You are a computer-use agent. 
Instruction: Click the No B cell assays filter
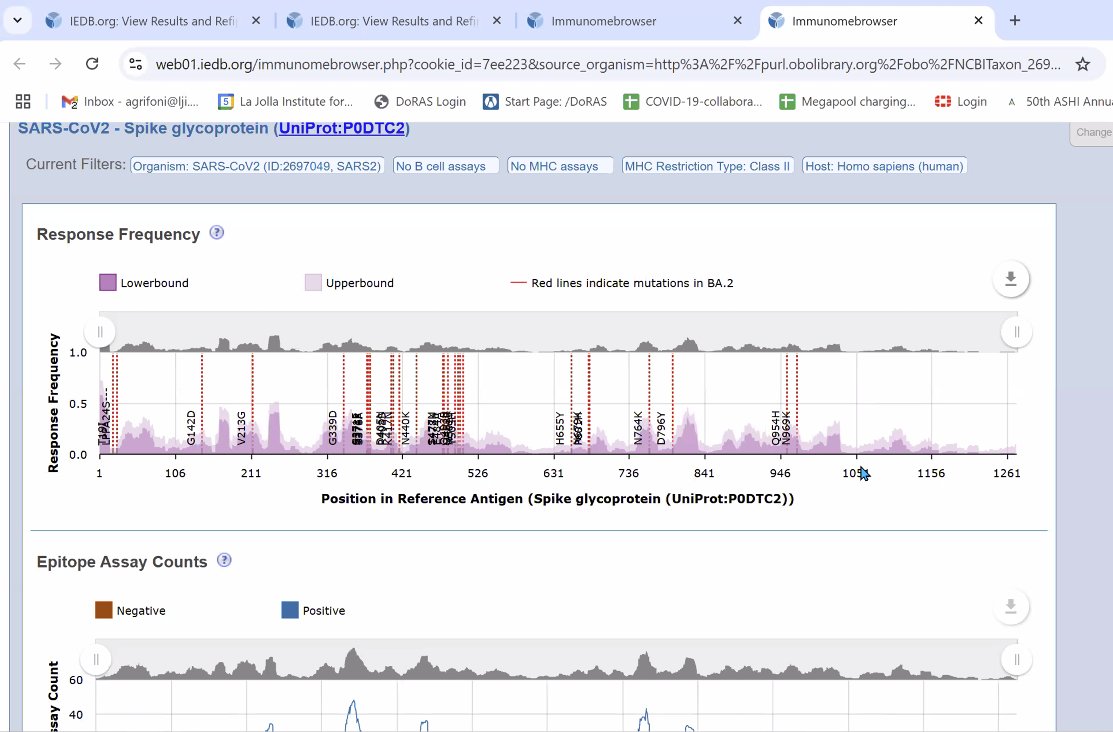446,166
